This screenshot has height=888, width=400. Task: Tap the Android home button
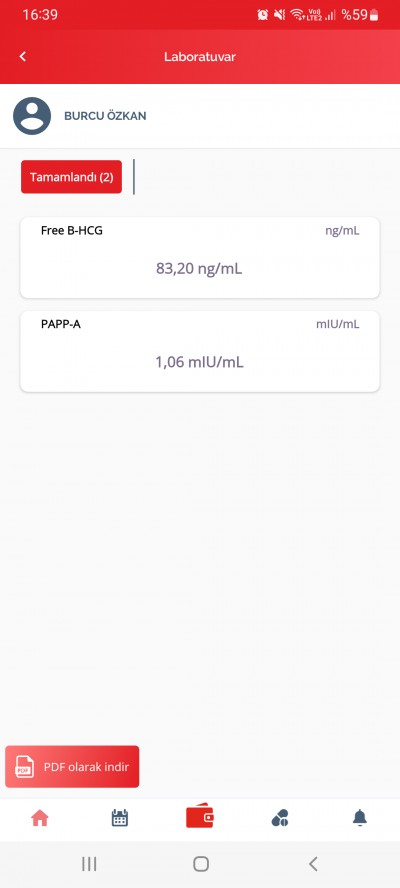click(201, 864)
